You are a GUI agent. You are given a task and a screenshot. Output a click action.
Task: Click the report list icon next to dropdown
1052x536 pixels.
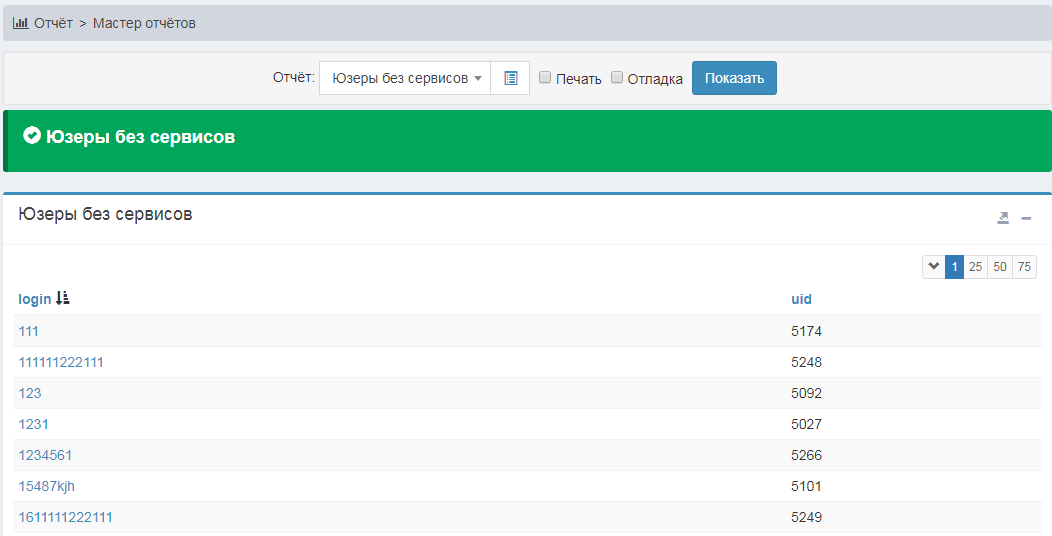click(x=510, y=78)
